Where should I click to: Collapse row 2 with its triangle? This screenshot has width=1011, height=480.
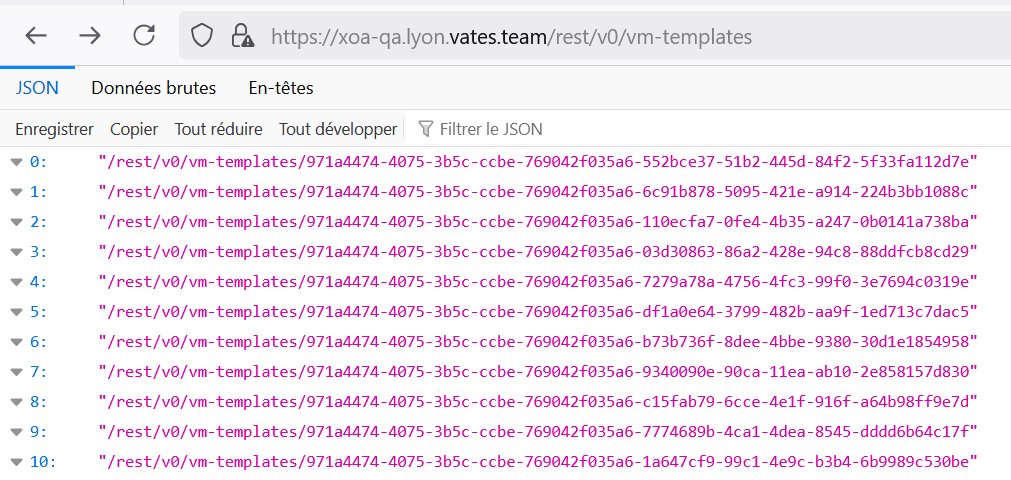tap(17, 222)
